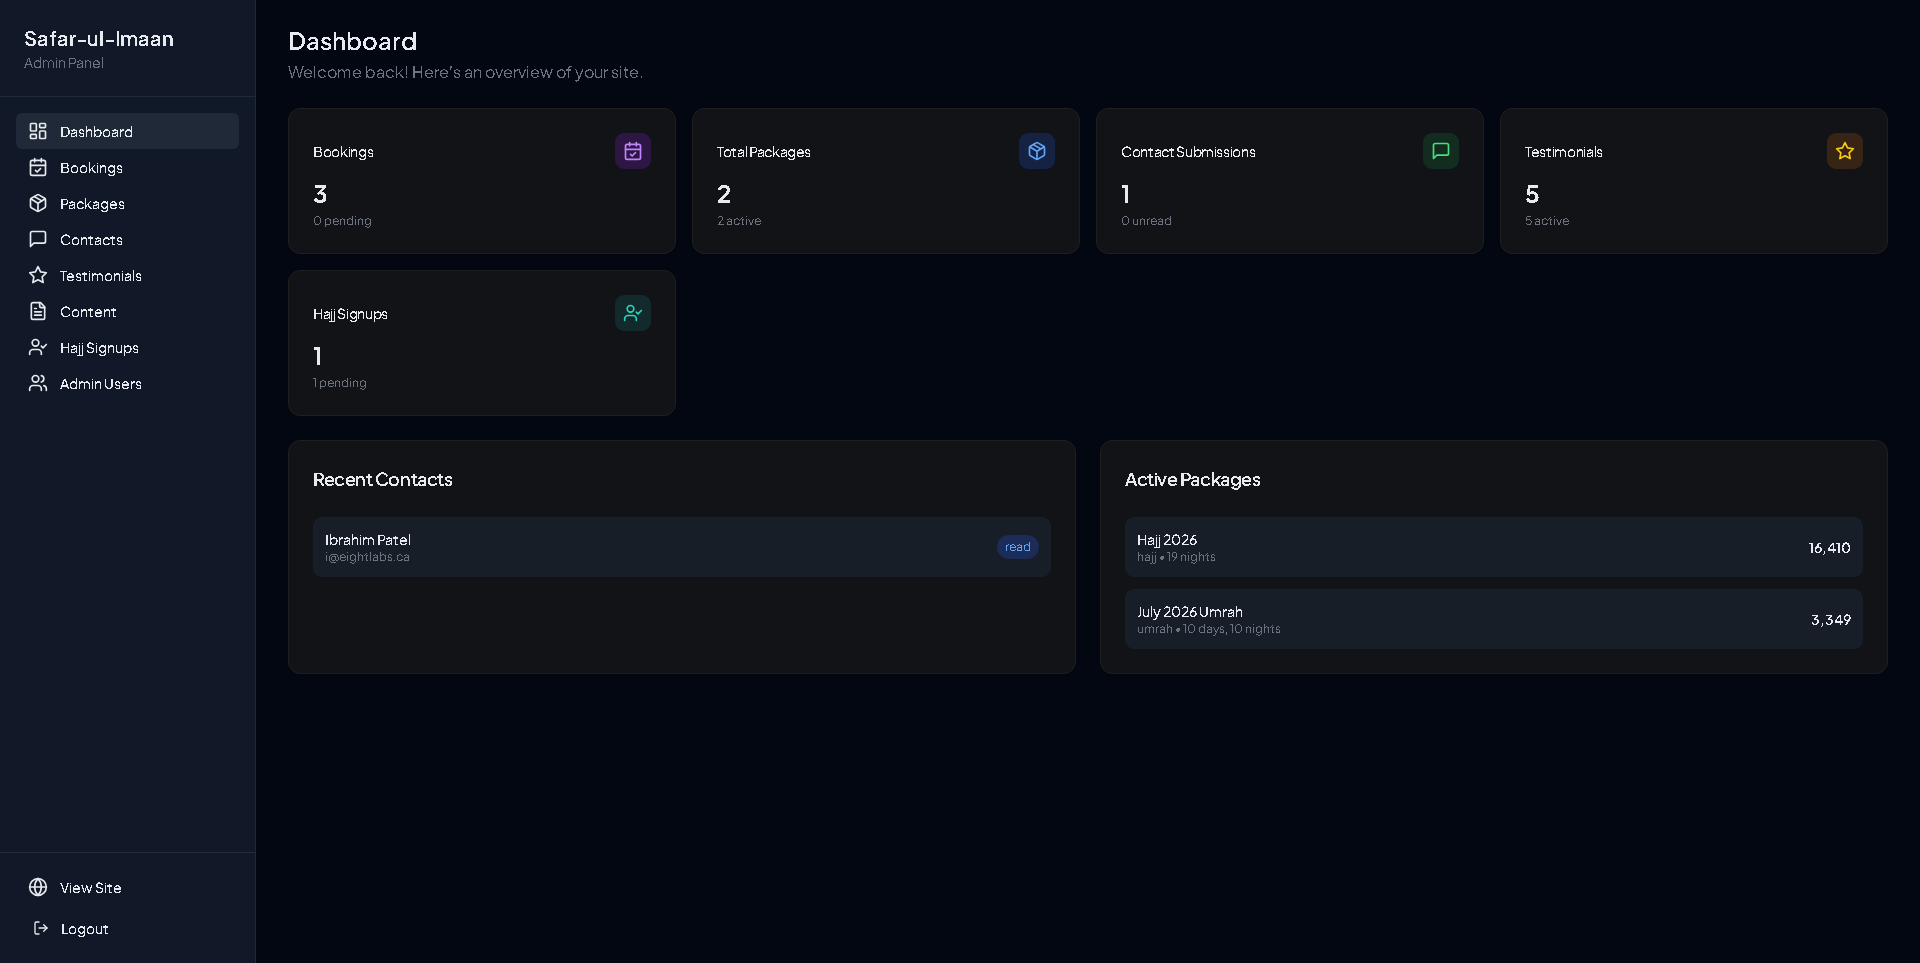Click the Packages cube icon in sidebar
The image size is (1920, 963).
click(x=37, y=203)
